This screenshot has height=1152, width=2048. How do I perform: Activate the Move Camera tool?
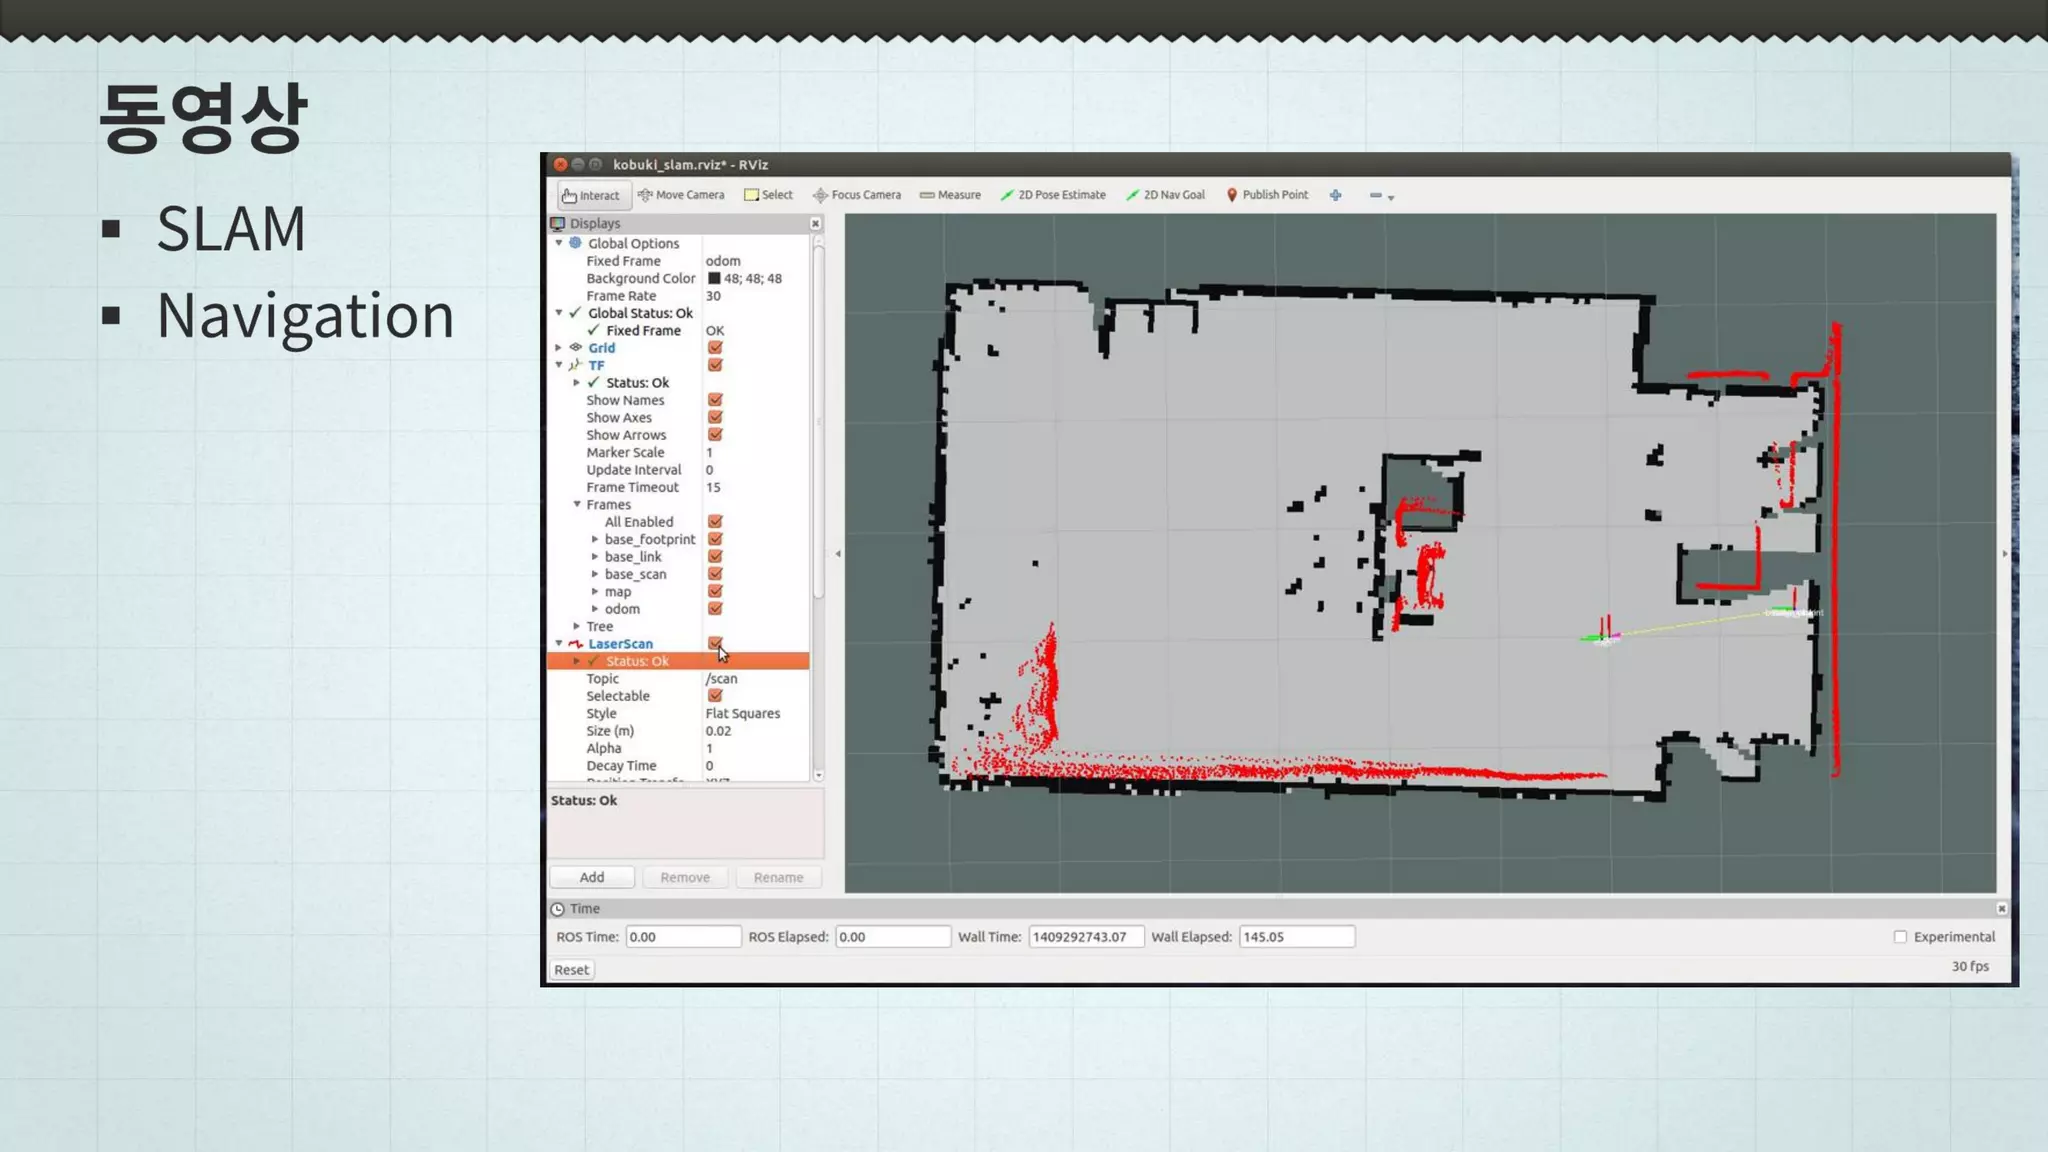[681, 195]
